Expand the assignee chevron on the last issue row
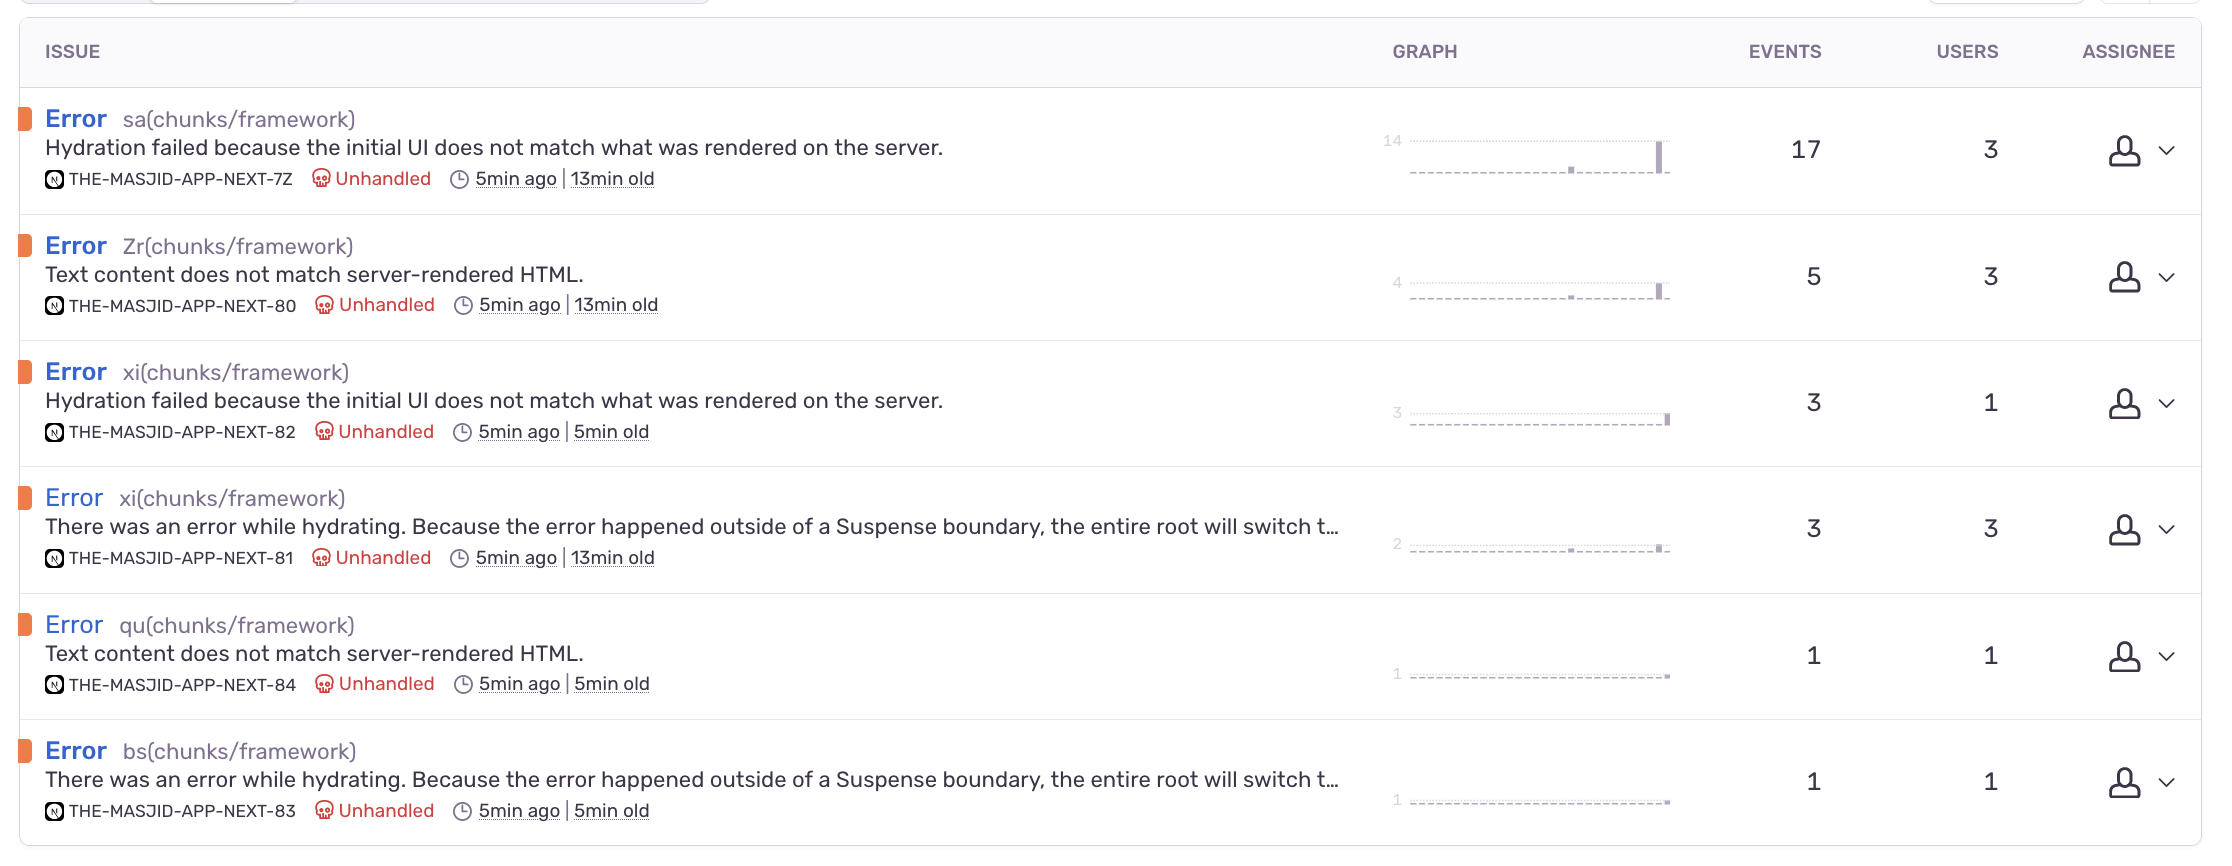Viewport: 2232px width, 866px height. coord(2168,783)
